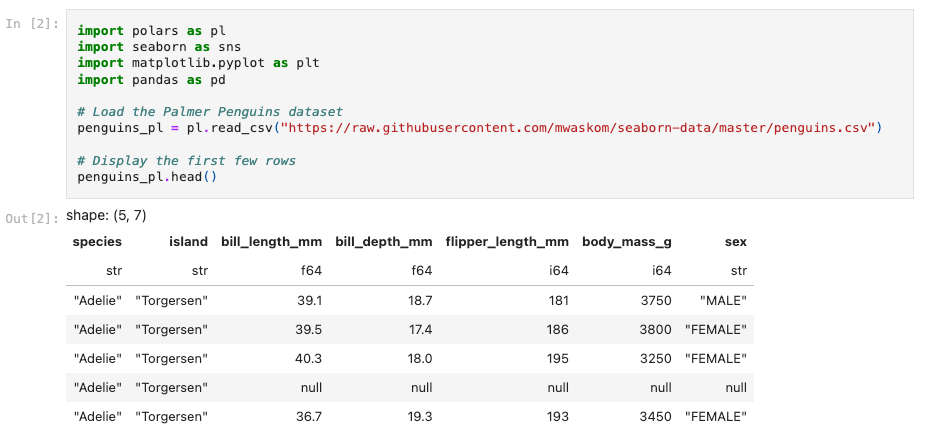Click the species column header
The image size is (926, 444).
pos(97,241)
